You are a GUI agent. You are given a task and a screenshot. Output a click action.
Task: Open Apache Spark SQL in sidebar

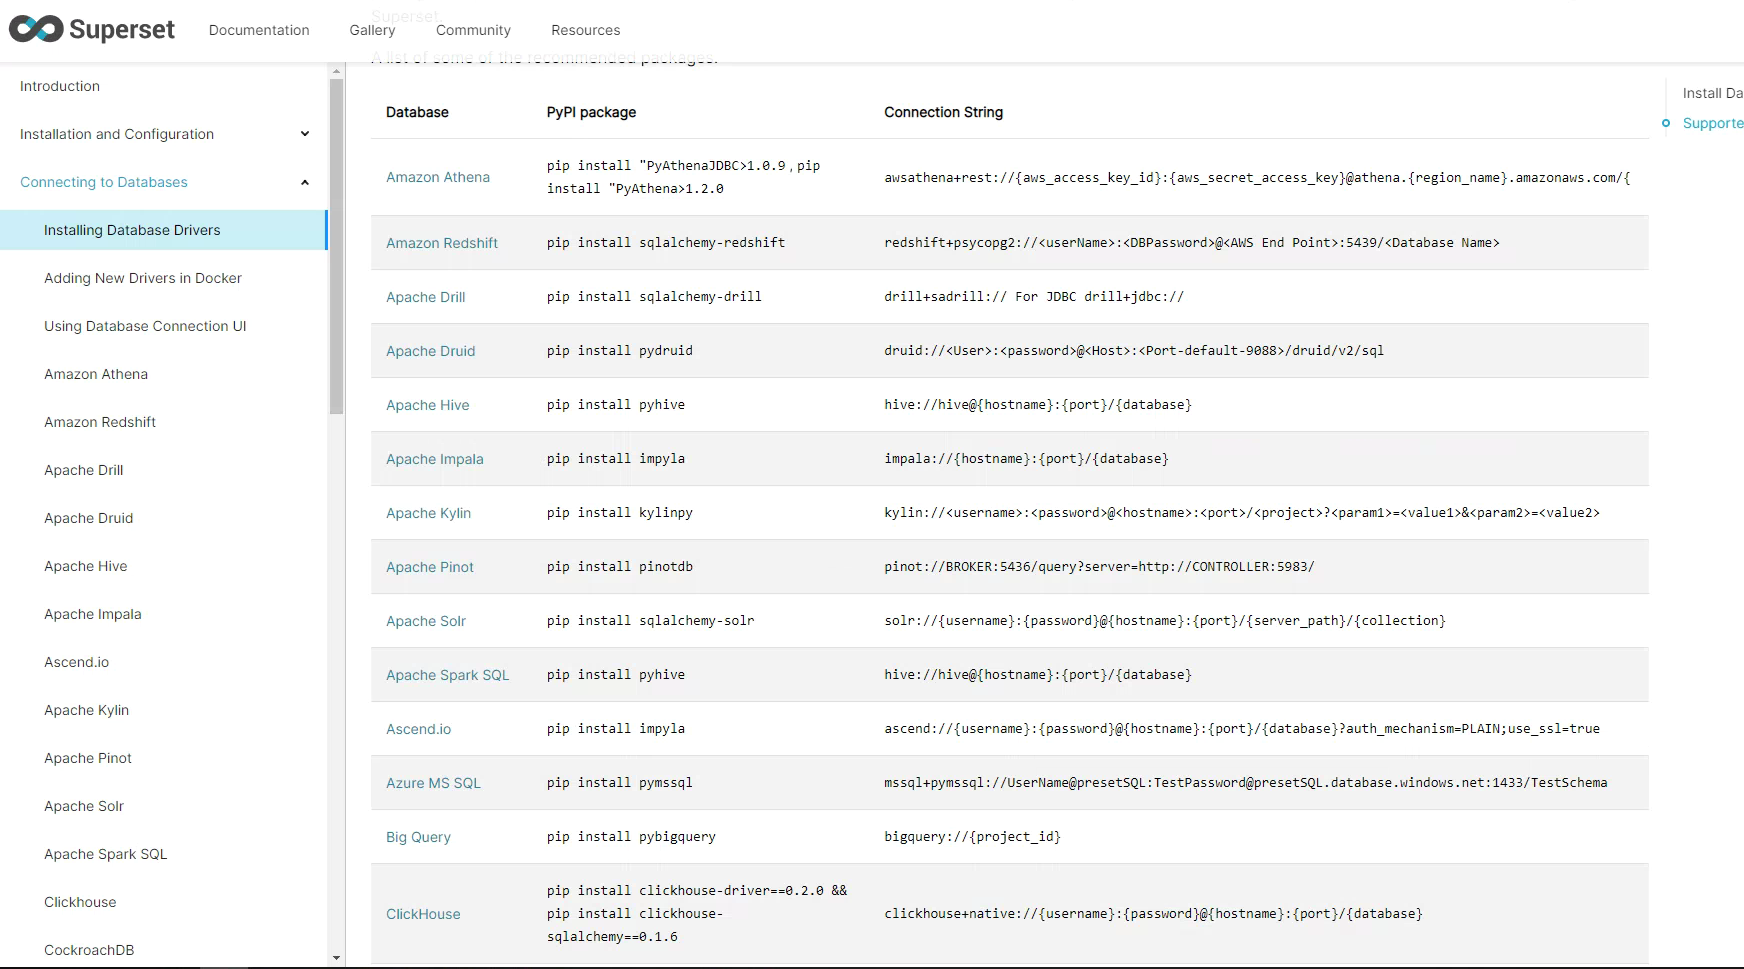pyautogui.click(x=106, y=854)
